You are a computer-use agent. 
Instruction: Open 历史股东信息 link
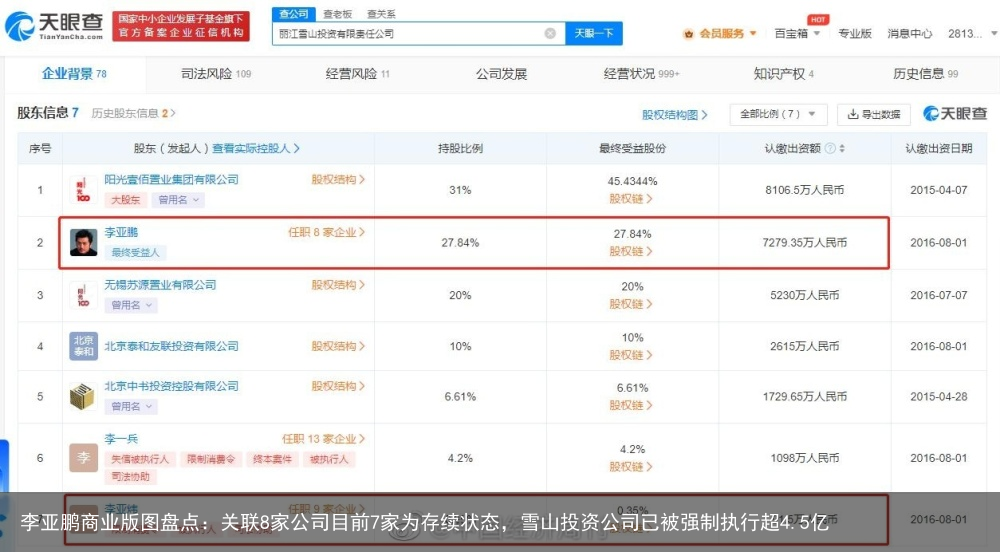[133, 113]
